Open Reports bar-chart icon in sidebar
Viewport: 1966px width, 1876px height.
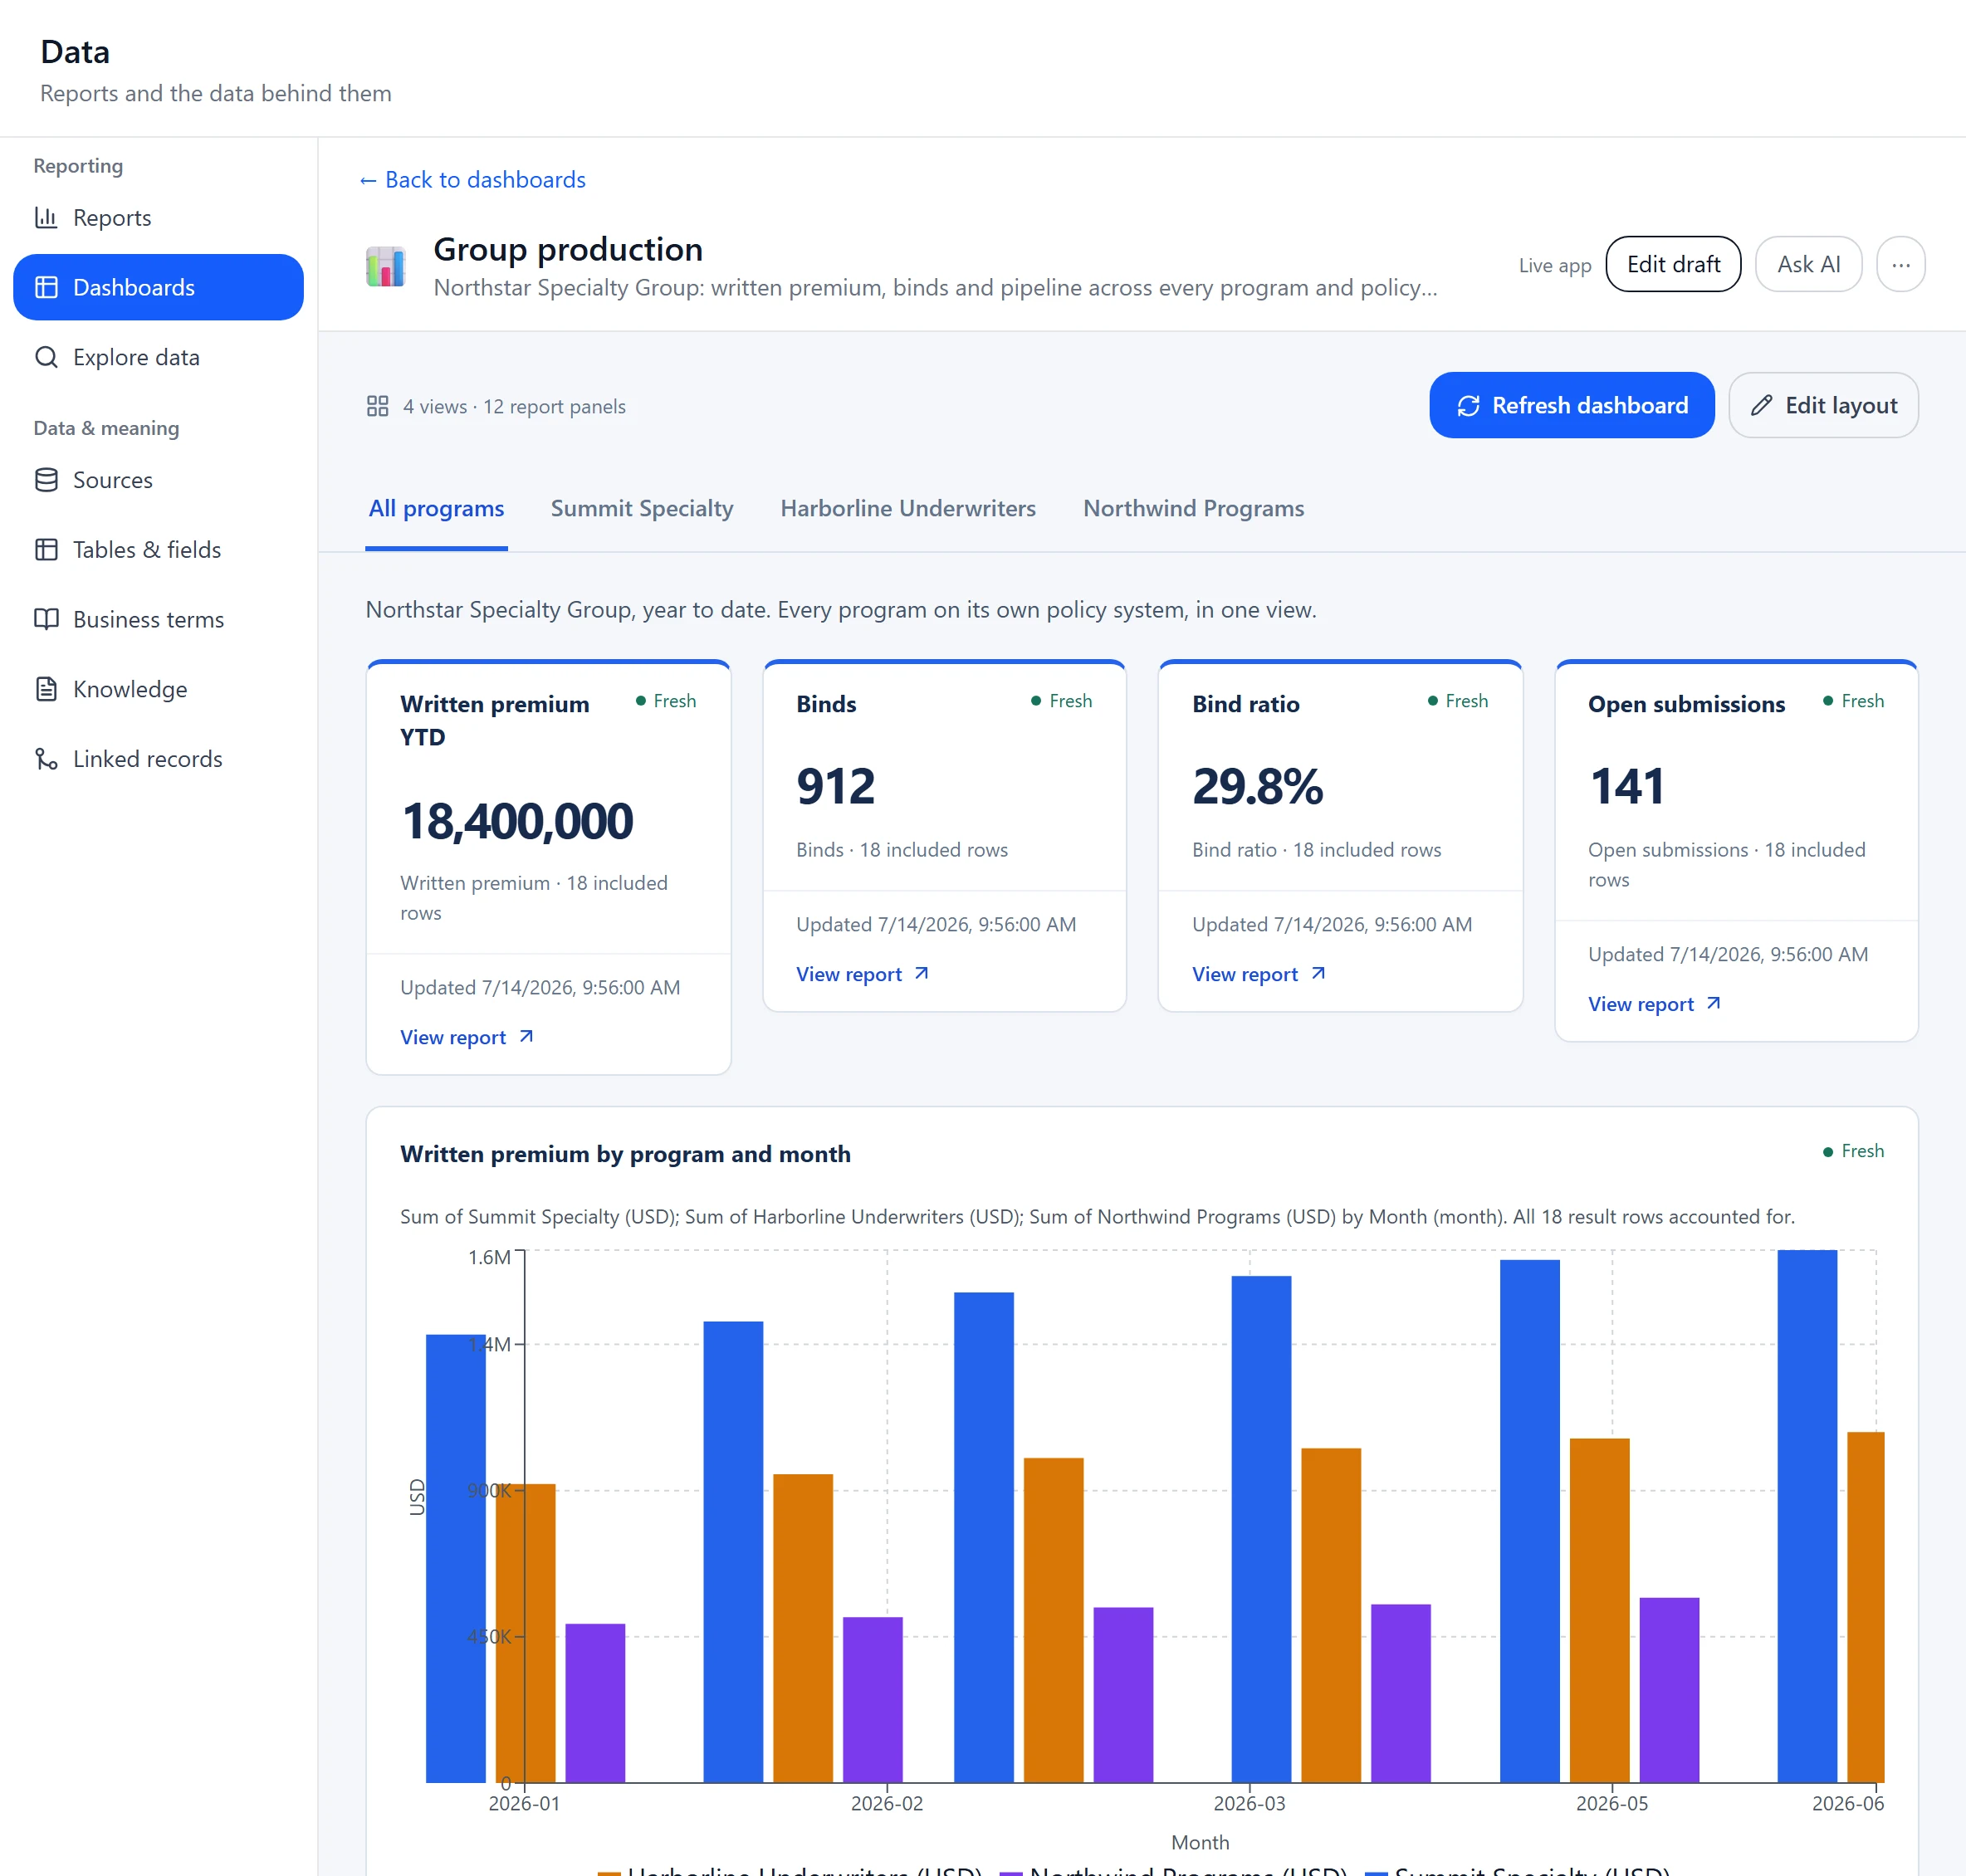tap(46, 217)
